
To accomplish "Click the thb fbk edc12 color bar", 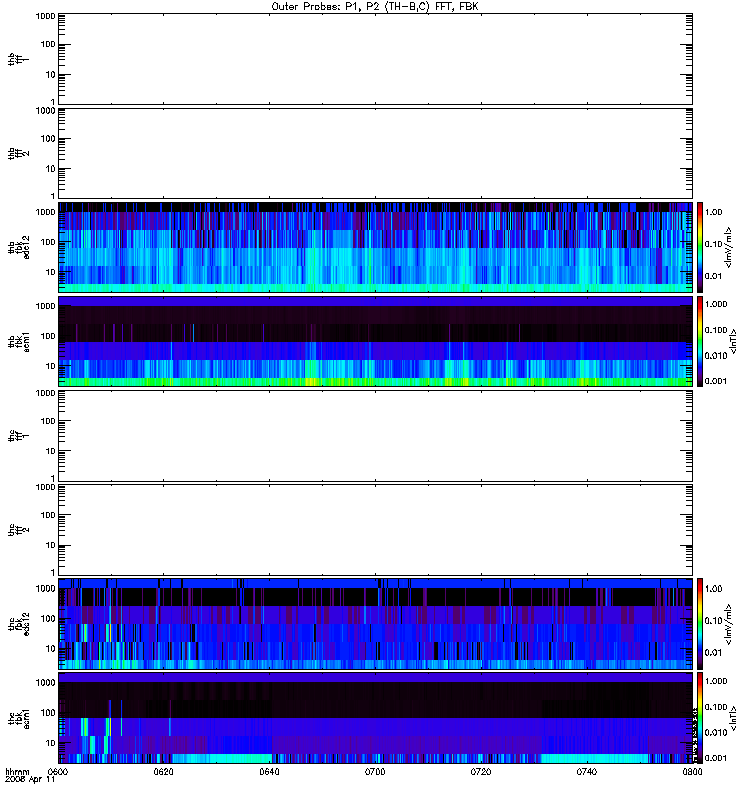I will pos(700,247).
